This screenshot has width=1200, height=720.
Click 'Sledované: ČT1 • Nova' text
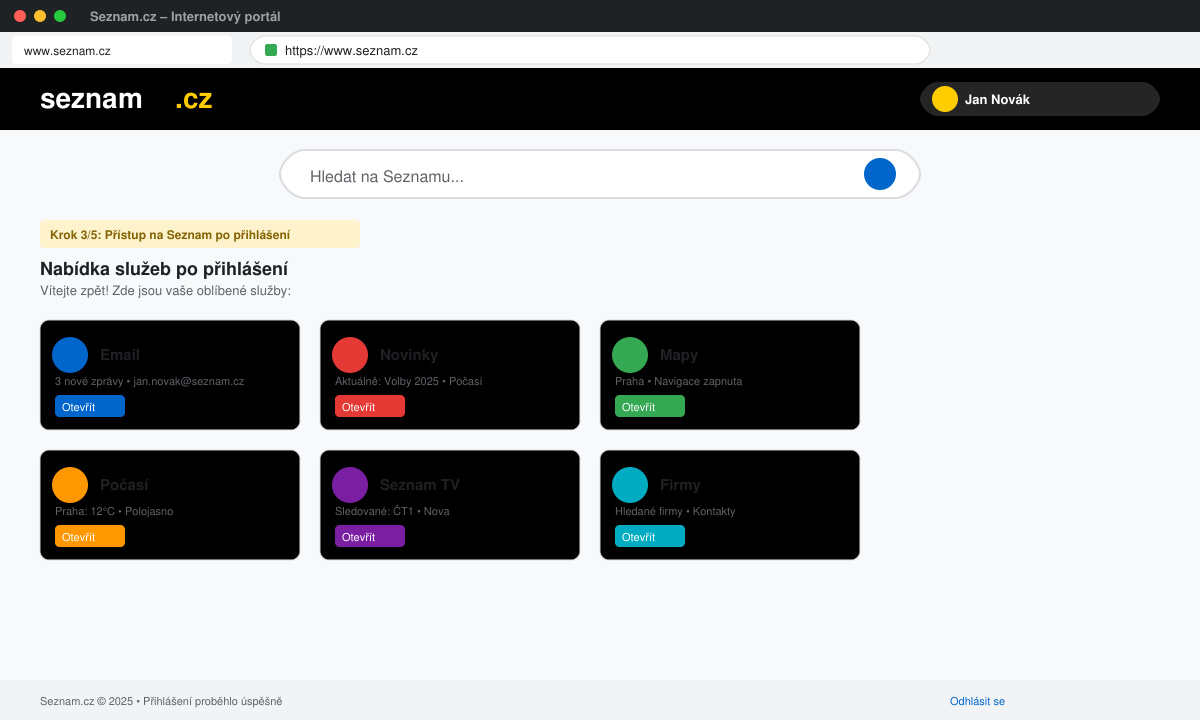coord(392,511)
